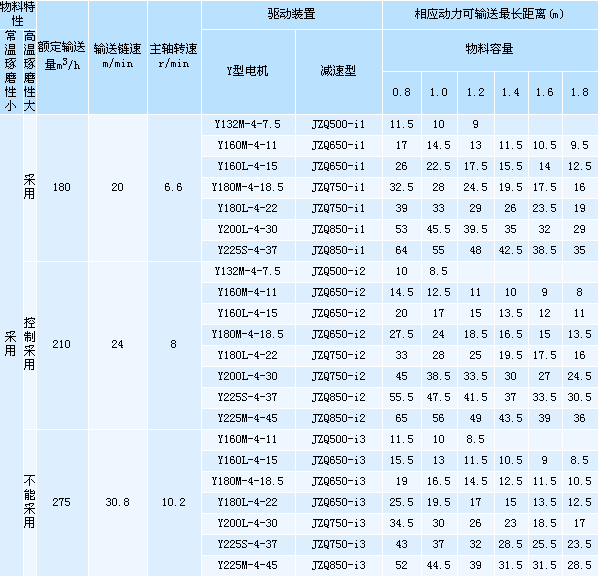Select the 不能采用 cell
The image size is (598, 577).
30,502
